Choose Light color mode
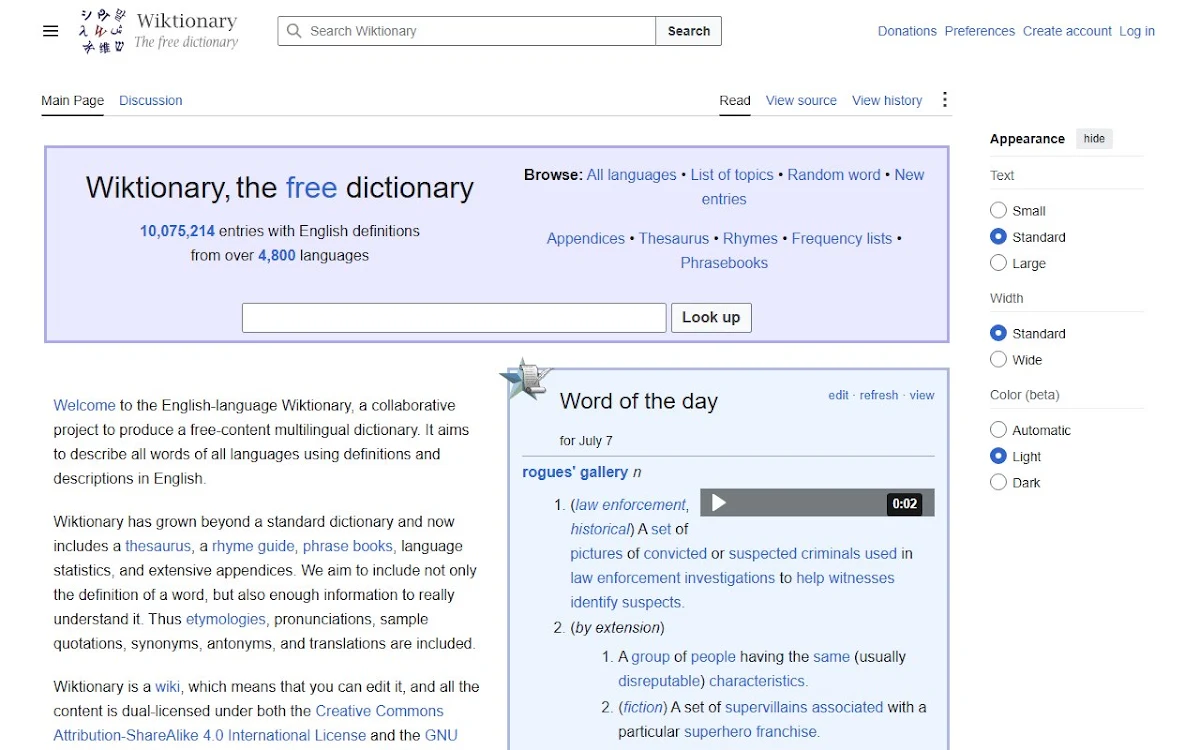This screenshot has height=750, width=1200. click(x=998, y=456)
